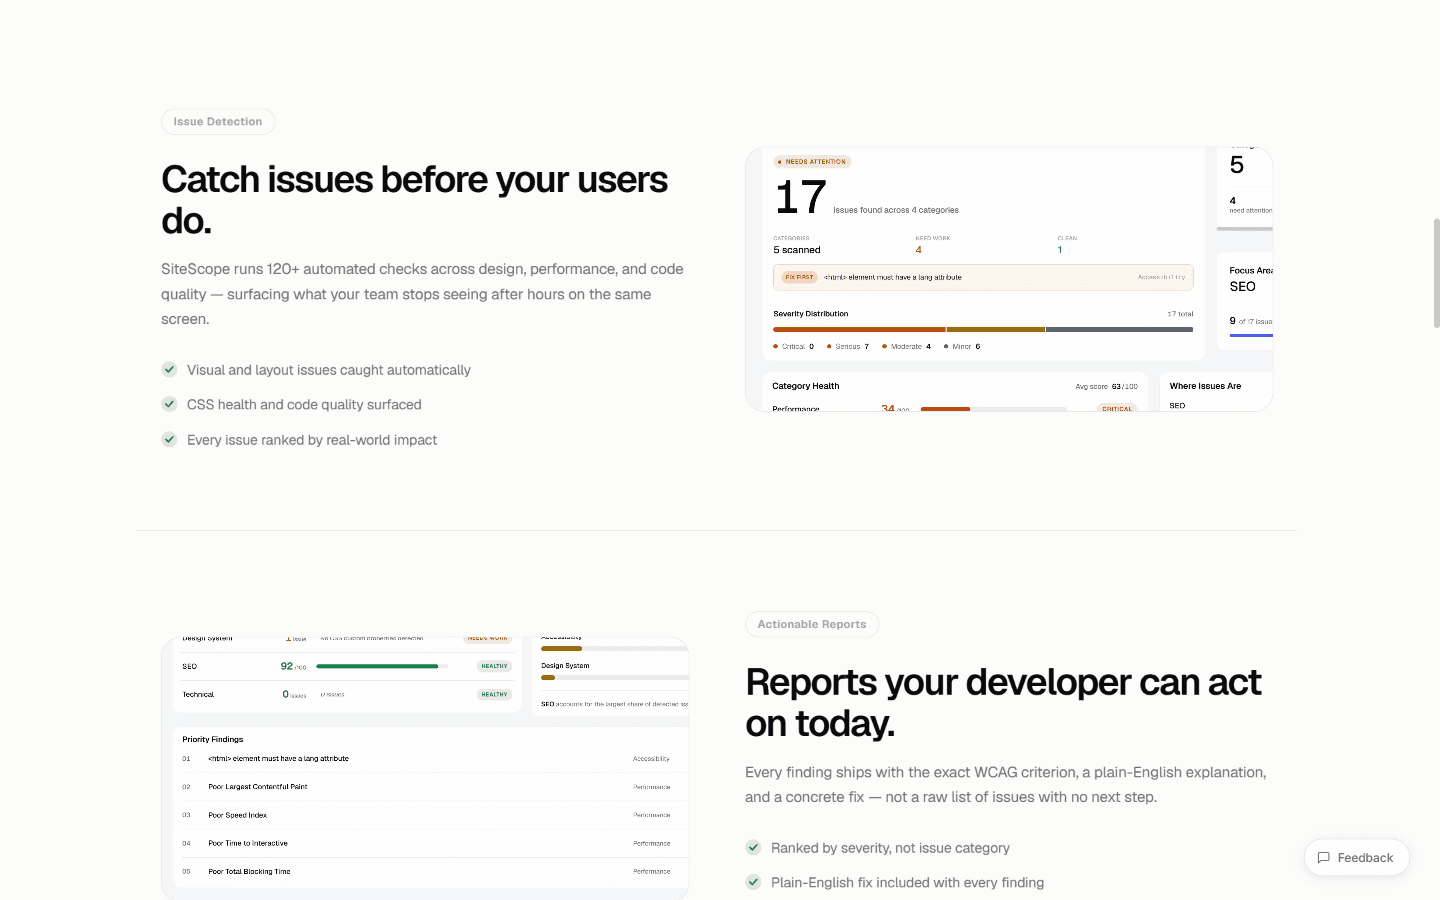Click the '5 scanned' categories value

[797, 250]
